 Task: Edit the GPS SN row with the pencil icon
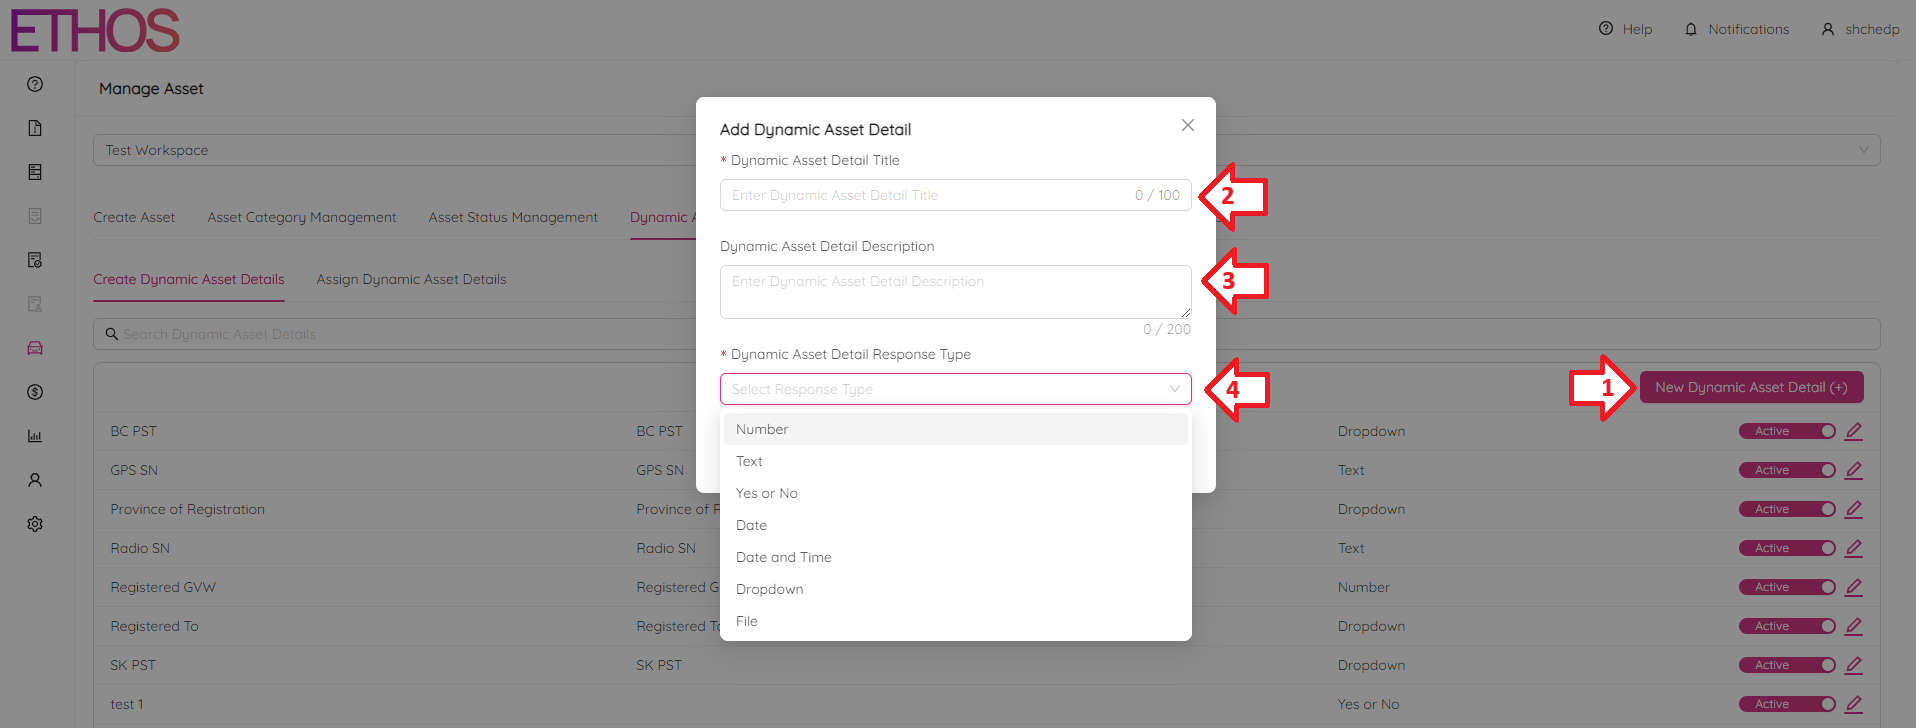click(1853, 470)
